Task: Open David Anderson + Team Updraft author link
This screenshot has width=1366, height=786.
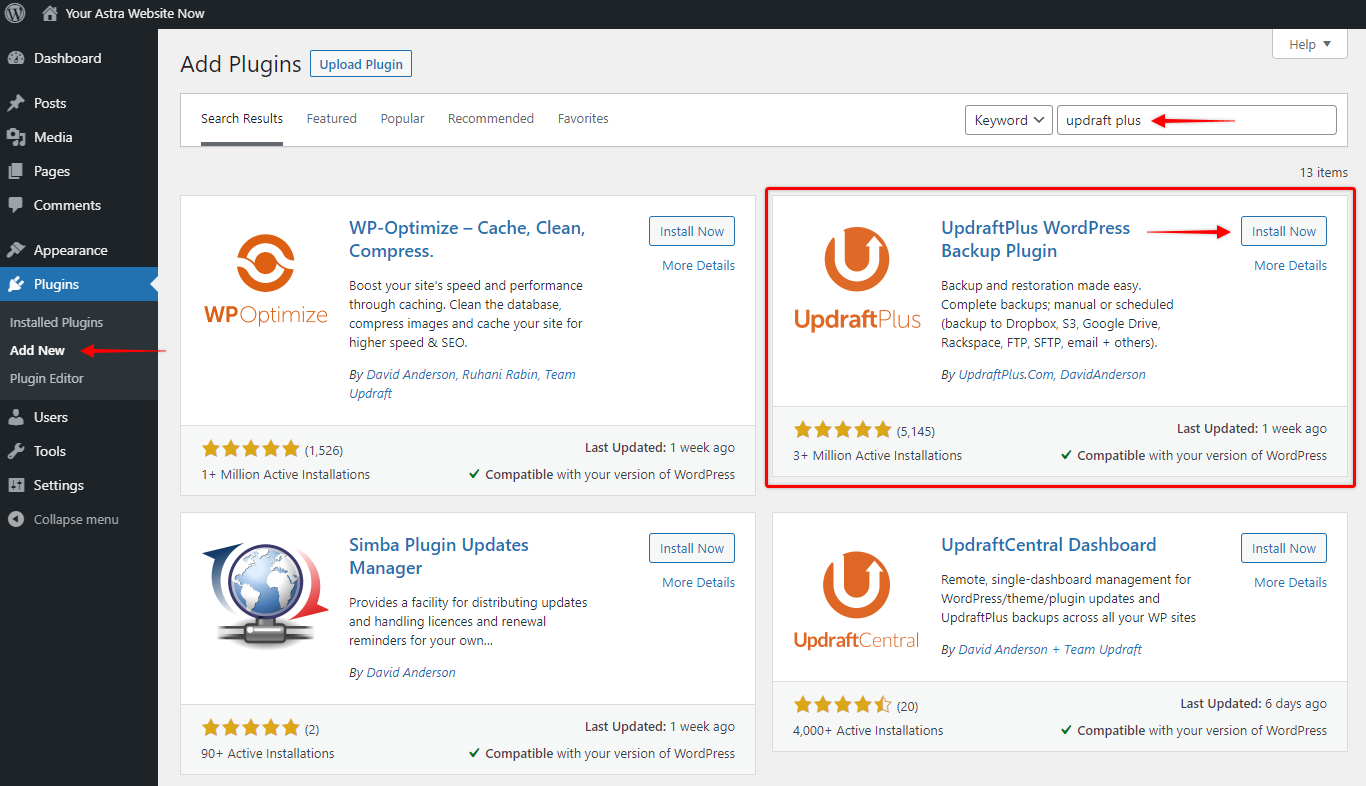Action: pos(1050,649)
